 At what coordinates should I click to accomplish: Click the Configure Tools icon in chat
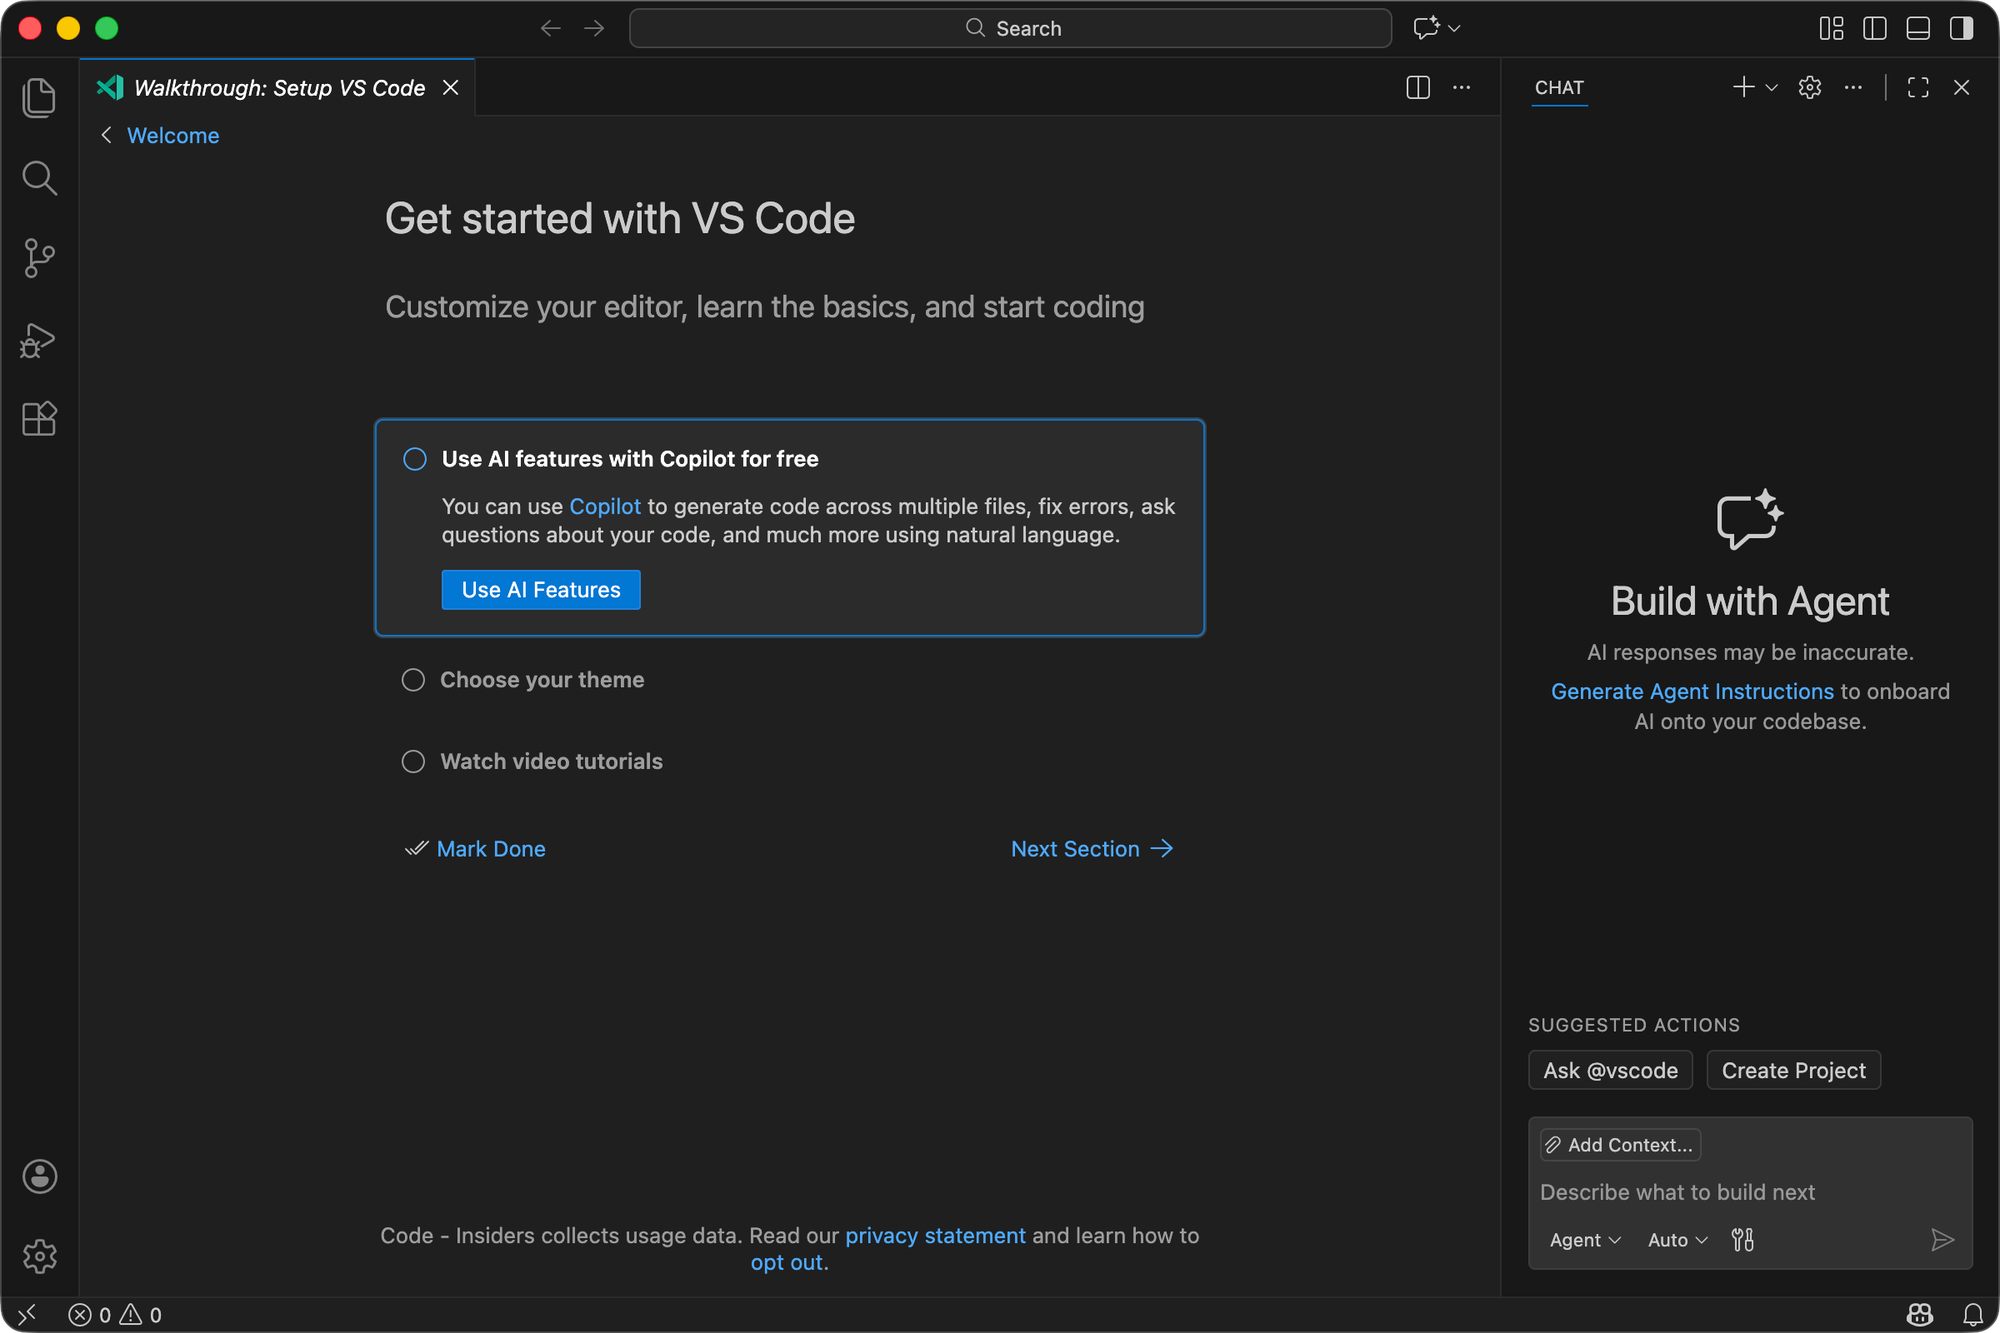pos(1743,1240)
